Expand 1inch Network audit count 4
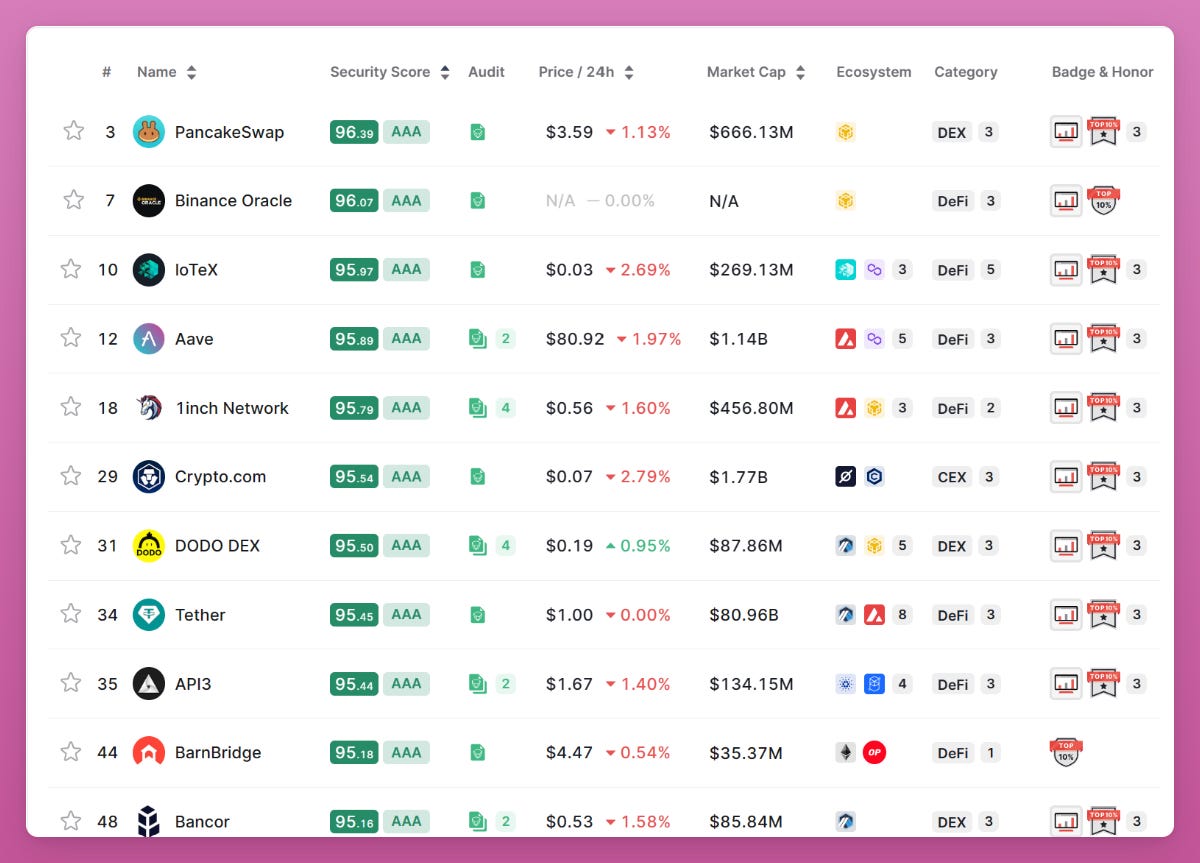The image size is (1200, 863). (506, 407)
